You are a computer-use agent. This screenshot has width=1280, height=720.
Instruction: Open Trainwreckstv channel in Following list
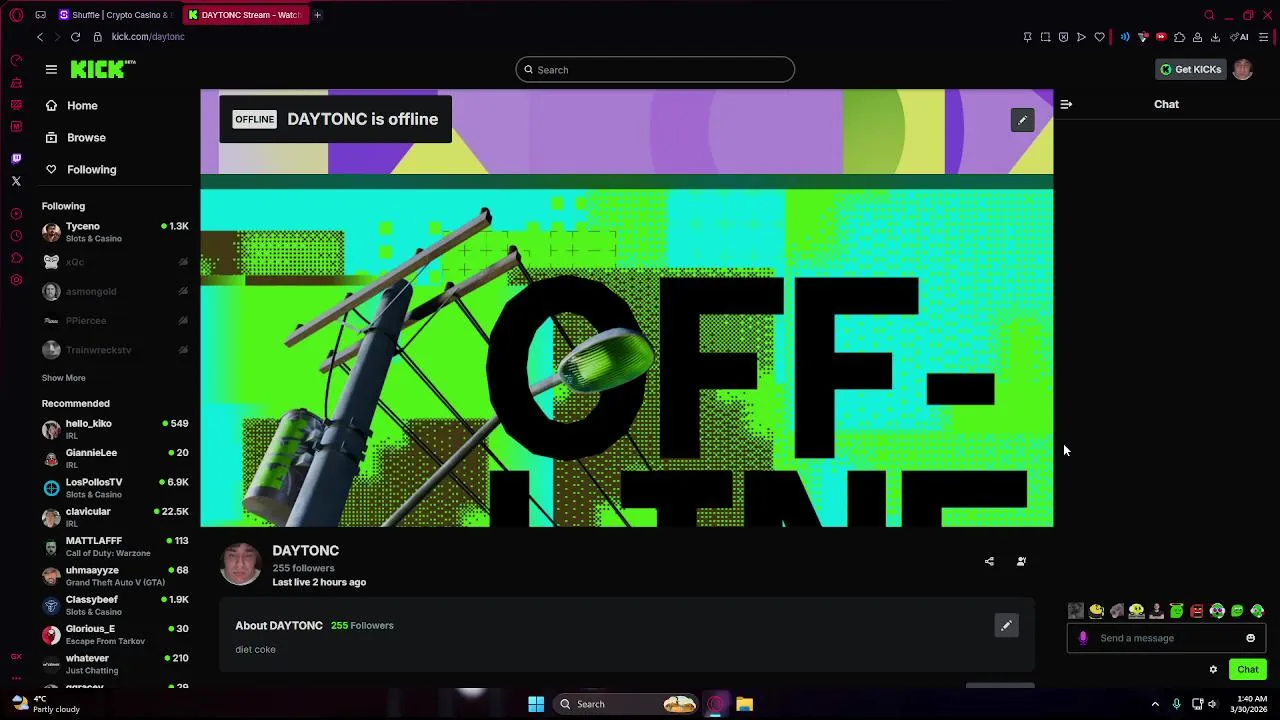pyautogui.click(x=115, y=350)
